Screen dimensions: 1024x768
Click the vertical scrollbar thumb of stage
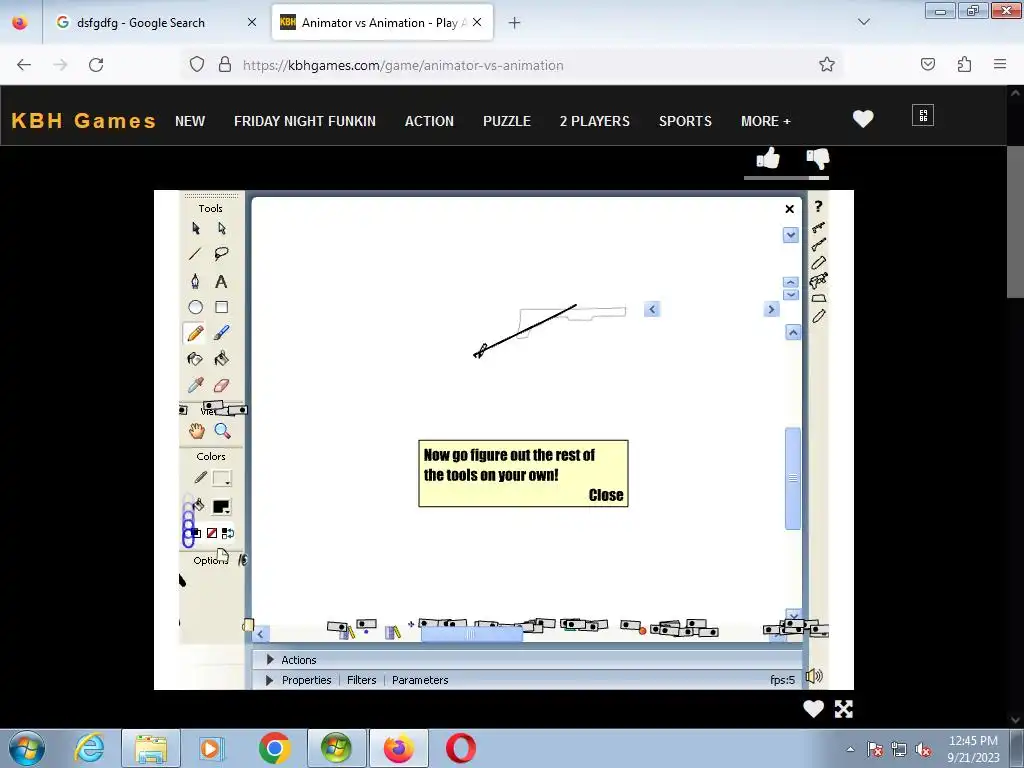click(793, 478)
